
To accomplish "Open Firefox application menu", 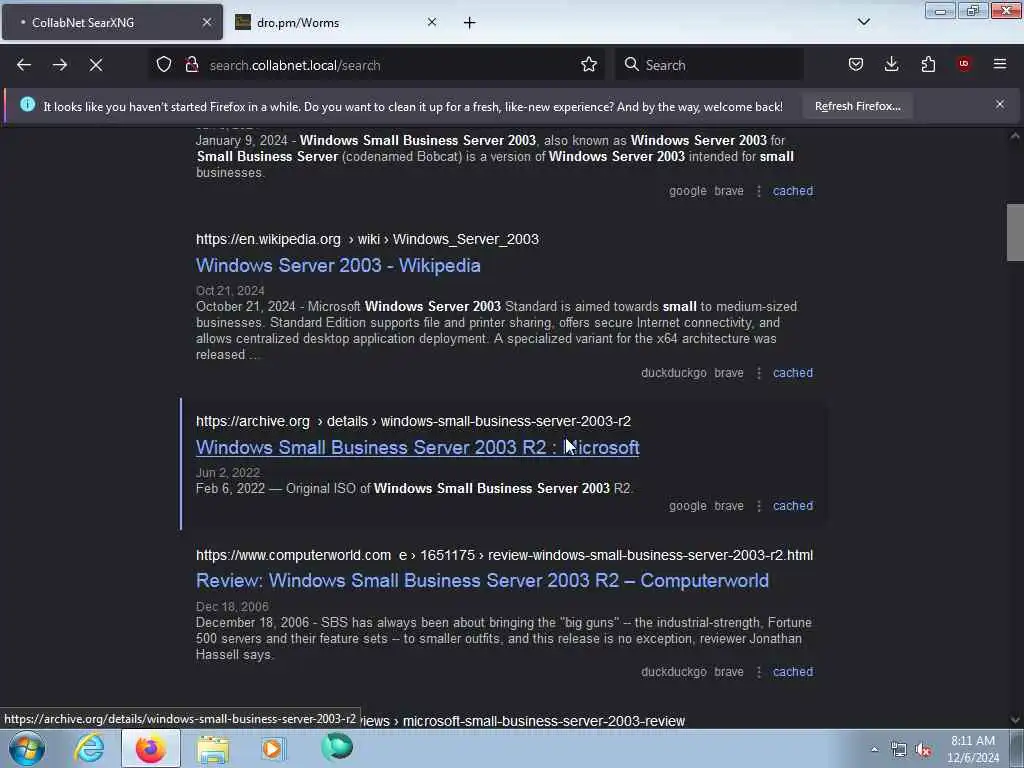I will (1000, 64).
